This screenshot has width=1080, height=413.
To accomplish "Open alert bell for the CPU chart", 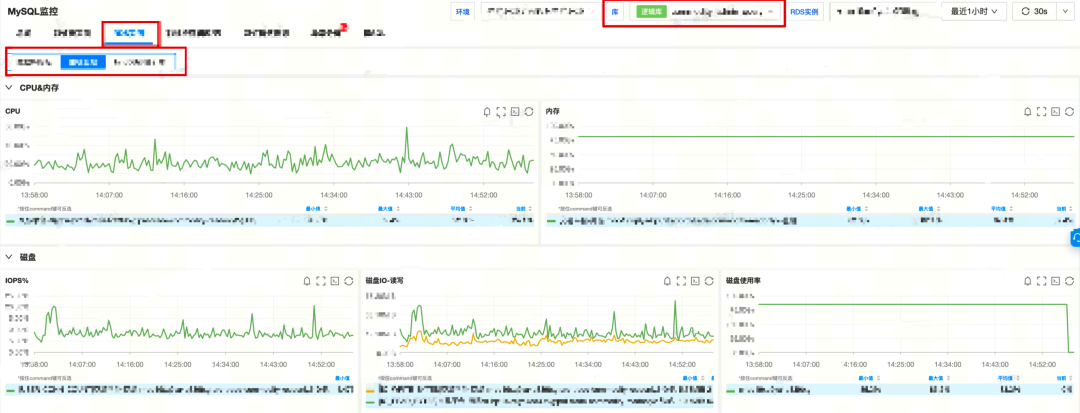I will [488, 112].
